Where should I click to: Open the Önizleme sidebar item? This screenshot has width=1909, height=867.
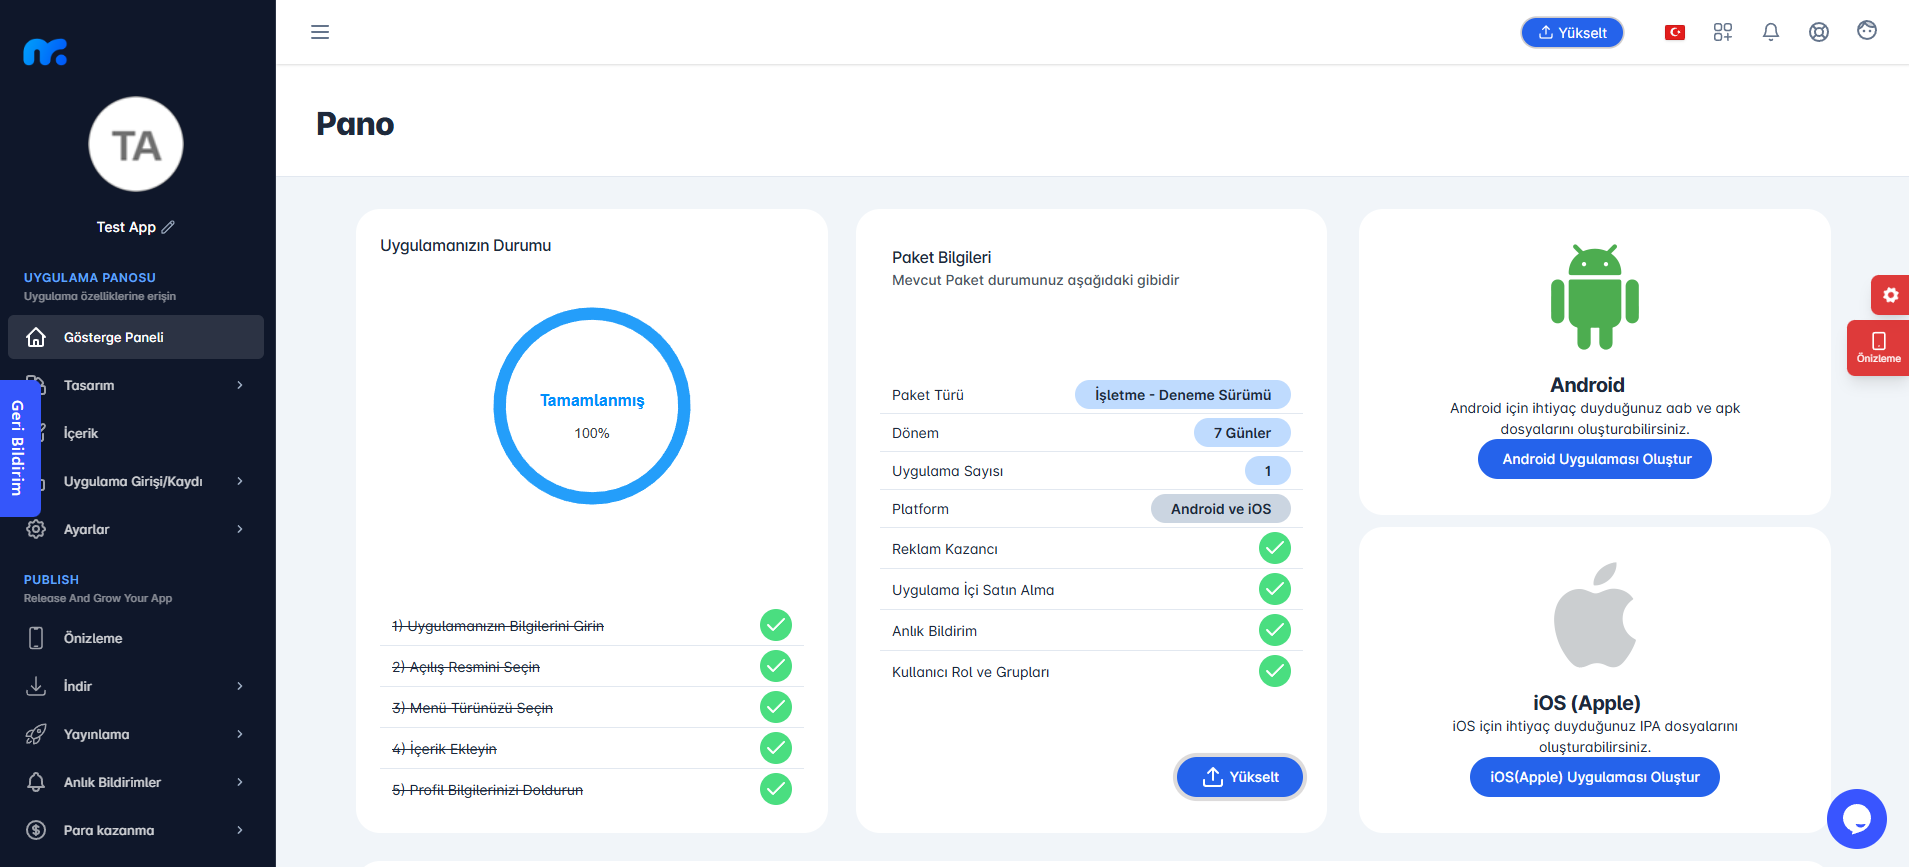click(136, 638)
